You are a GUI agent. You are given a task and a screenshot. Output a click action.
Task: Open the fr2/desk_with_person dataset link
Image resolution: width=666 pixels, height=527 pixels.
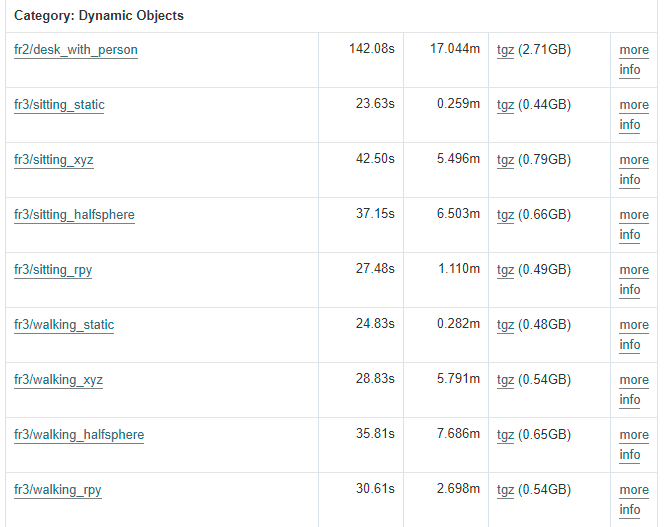[x=76, y=50]
